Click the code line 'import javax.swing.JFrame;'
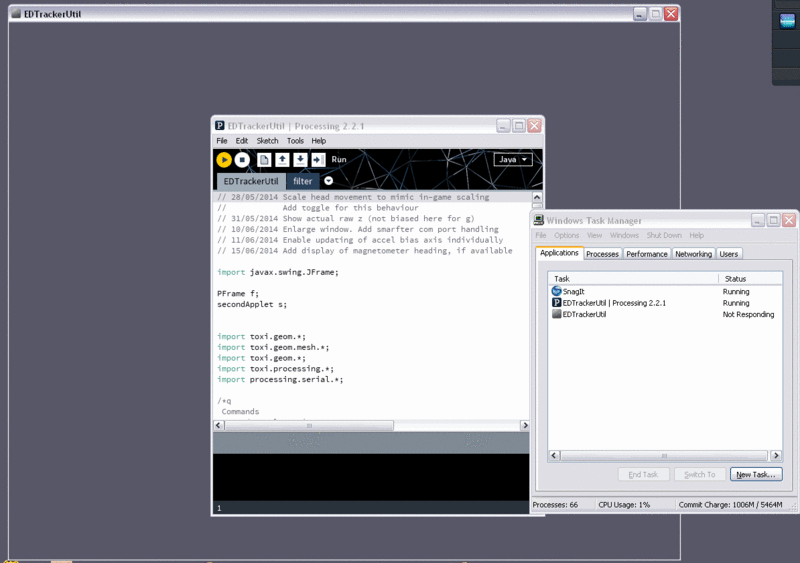 pos(278,272)
